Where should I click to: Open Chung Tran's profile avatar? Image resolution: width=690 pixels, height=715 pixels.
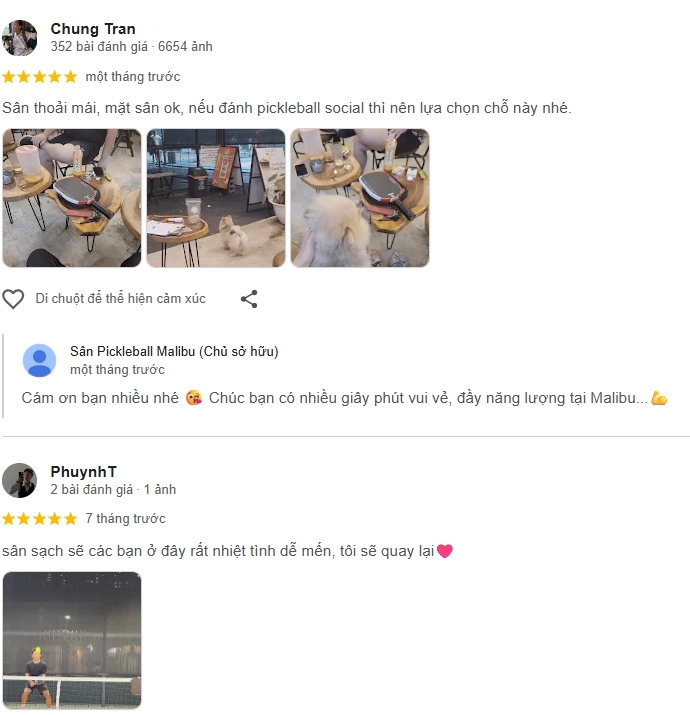pyautogui.click(x=20, y=38)
